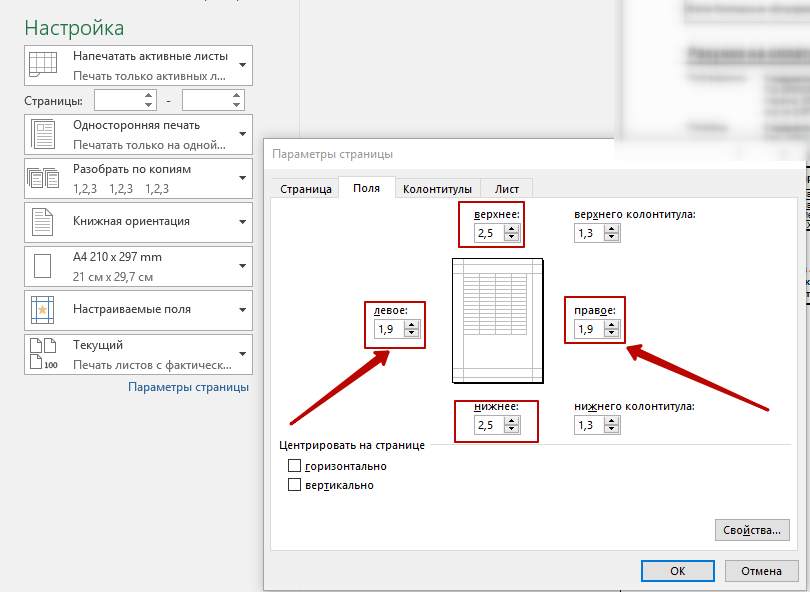Viewport: 810px width, 592px height.
Task: Click the print active sheets icon
Action: (43, 65)
